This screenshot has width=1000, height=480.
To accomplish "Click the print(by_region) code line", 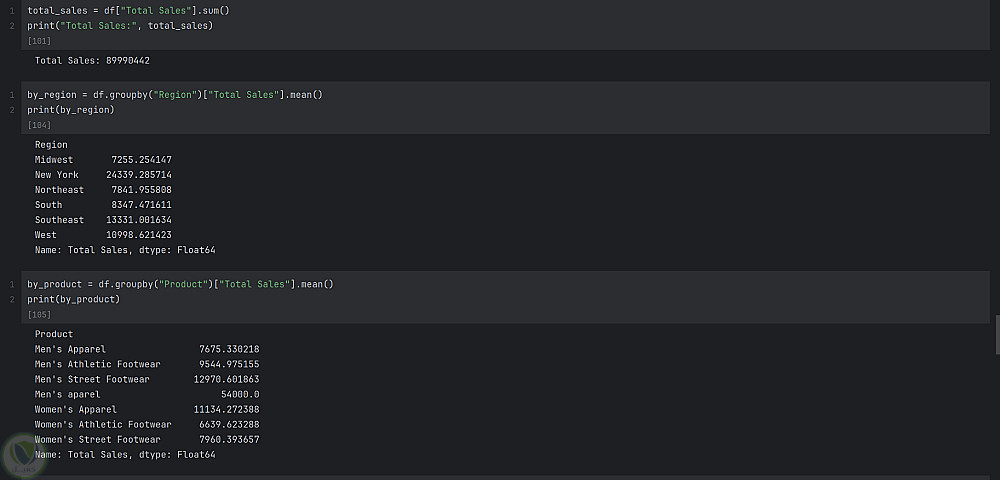I will point(71,110).
